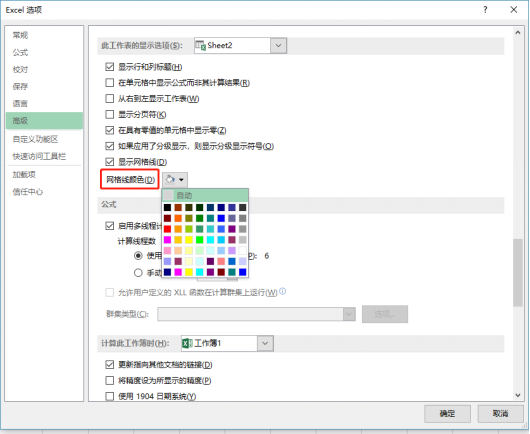
Task: Click the vertical scrollbar thumb
Action: (517, 272)
